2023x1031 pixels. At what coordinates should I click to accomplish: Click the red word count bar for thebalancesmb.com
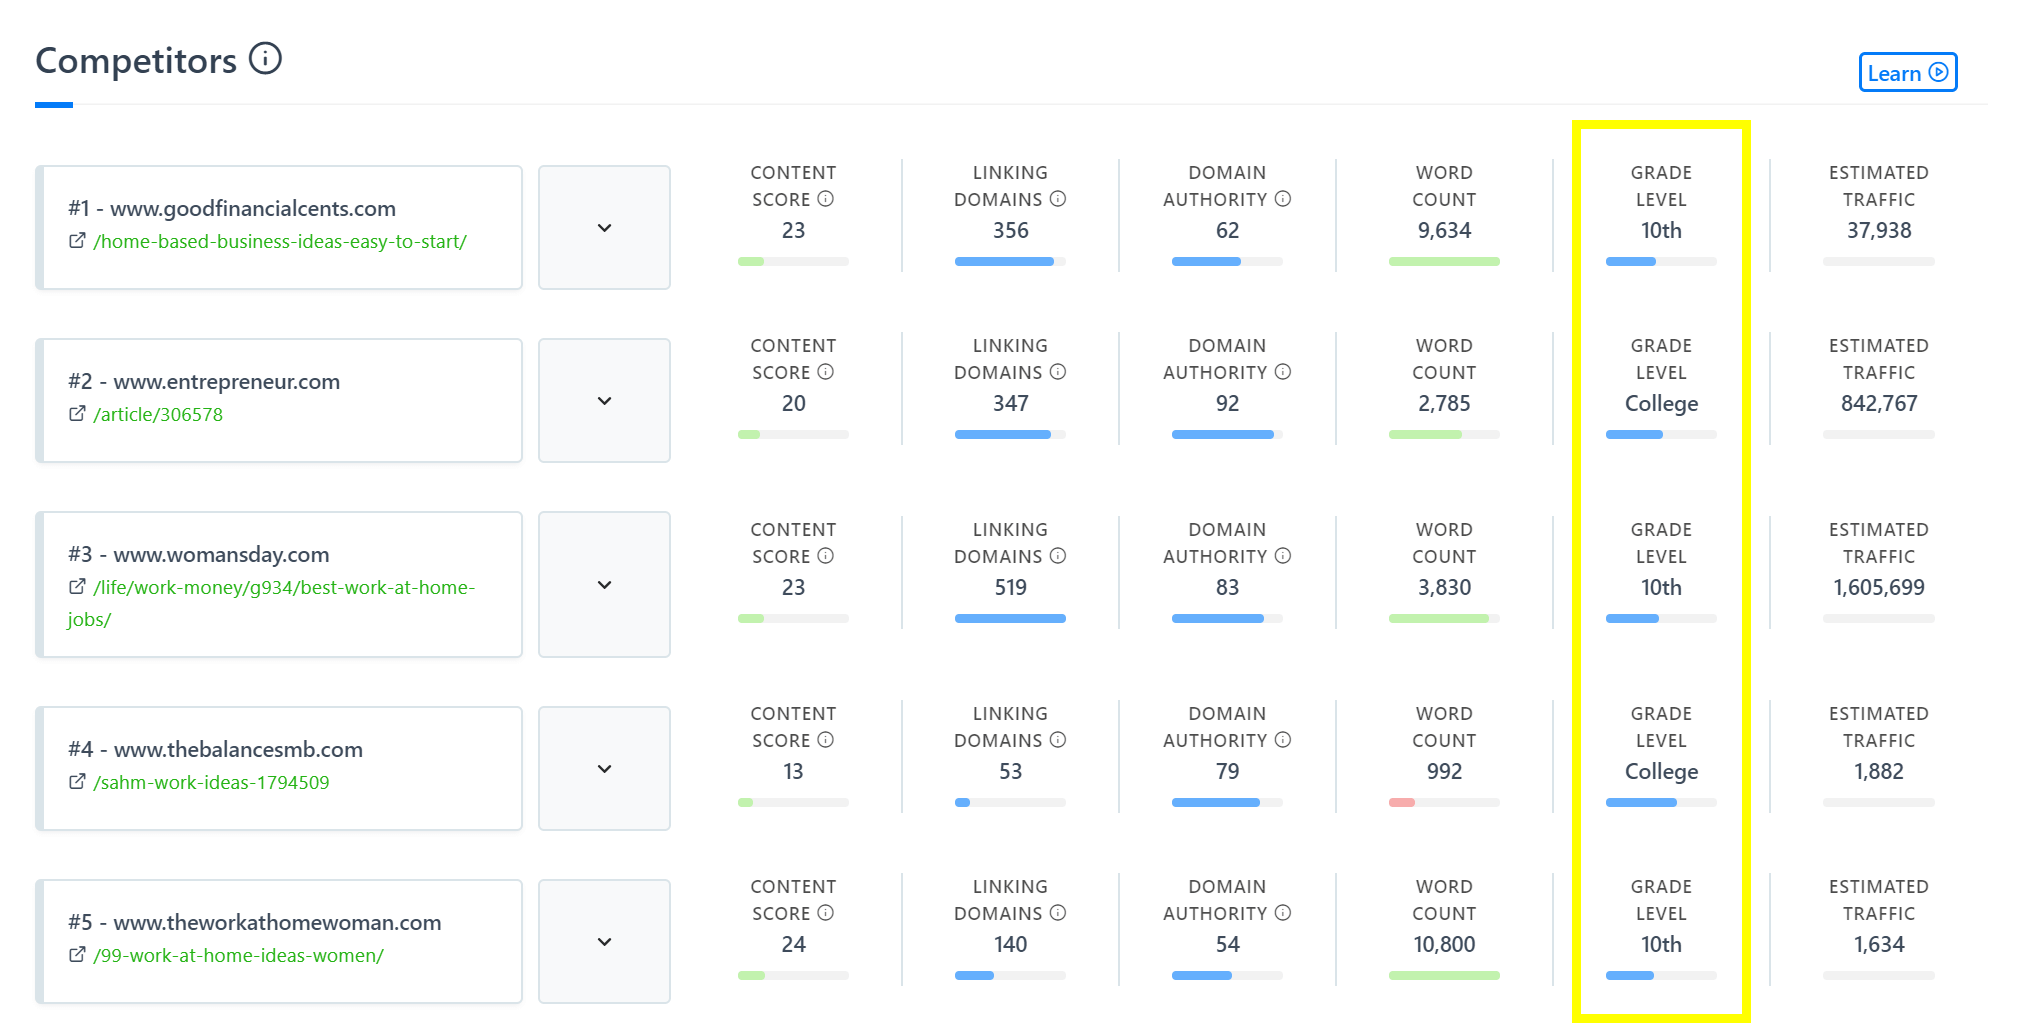tap(1402, 802)
